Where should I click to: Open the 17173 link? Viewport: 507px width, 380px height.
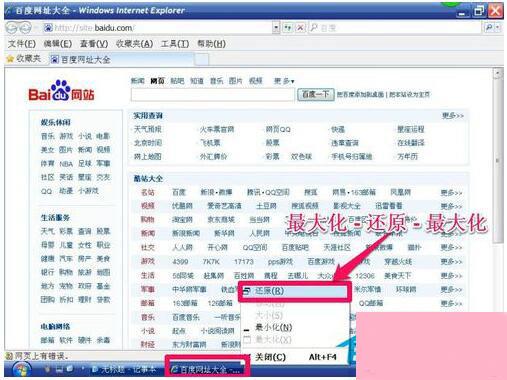coord(244,262)
